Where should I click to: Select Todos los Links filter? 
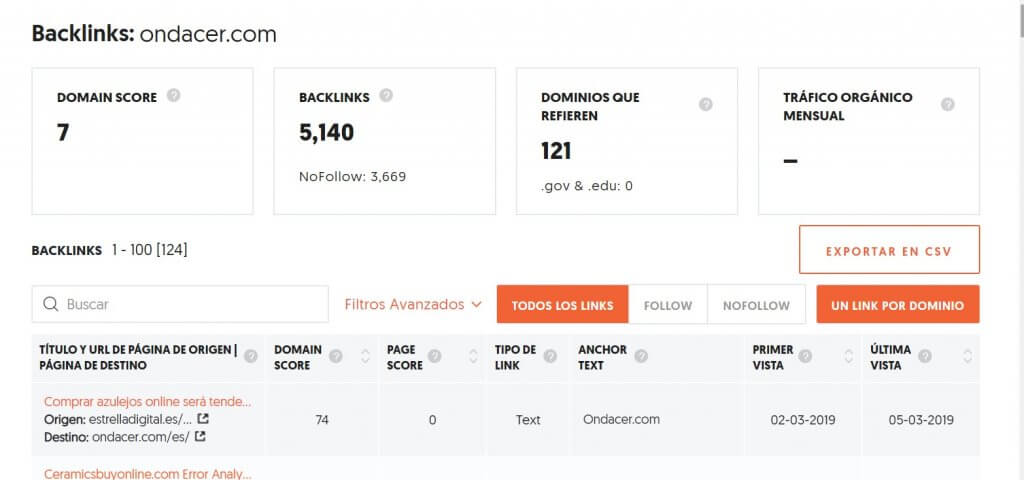(x=563, y=305)
